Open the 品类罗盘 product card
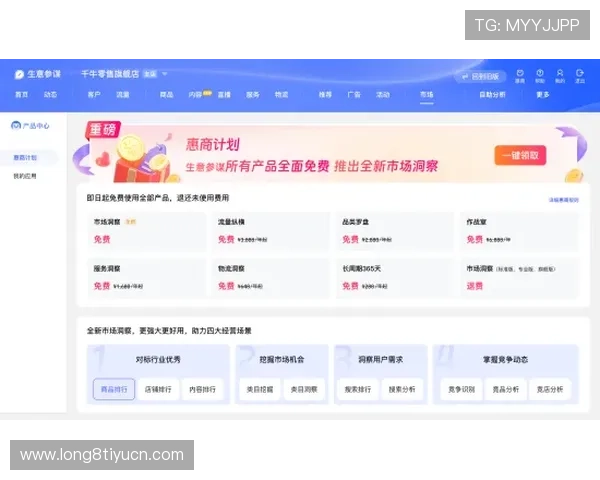The image size is (600, 480). (x=395, y=232)
